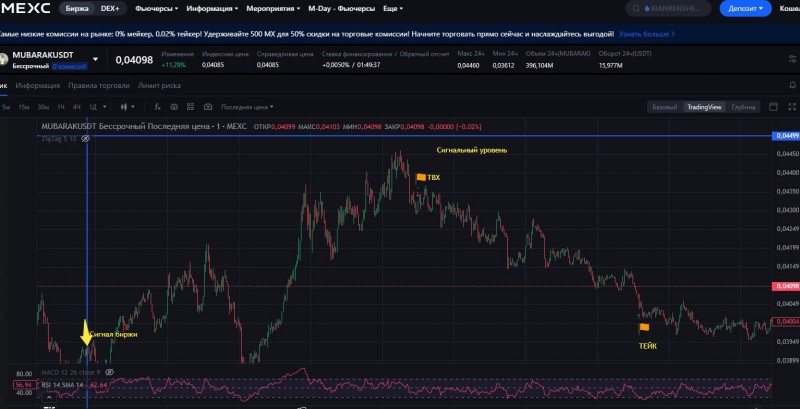Image resolution: width=800 pixels, height=409 pixels.
Task: Switch chart mode to Базовый
Action: tap(665, 107)
